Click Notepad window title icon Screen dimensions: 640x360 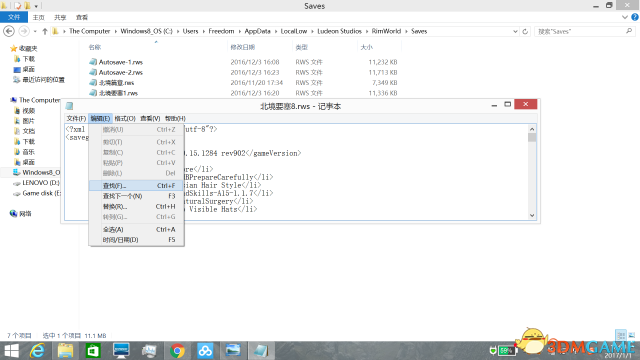click(x=69, y=106)
